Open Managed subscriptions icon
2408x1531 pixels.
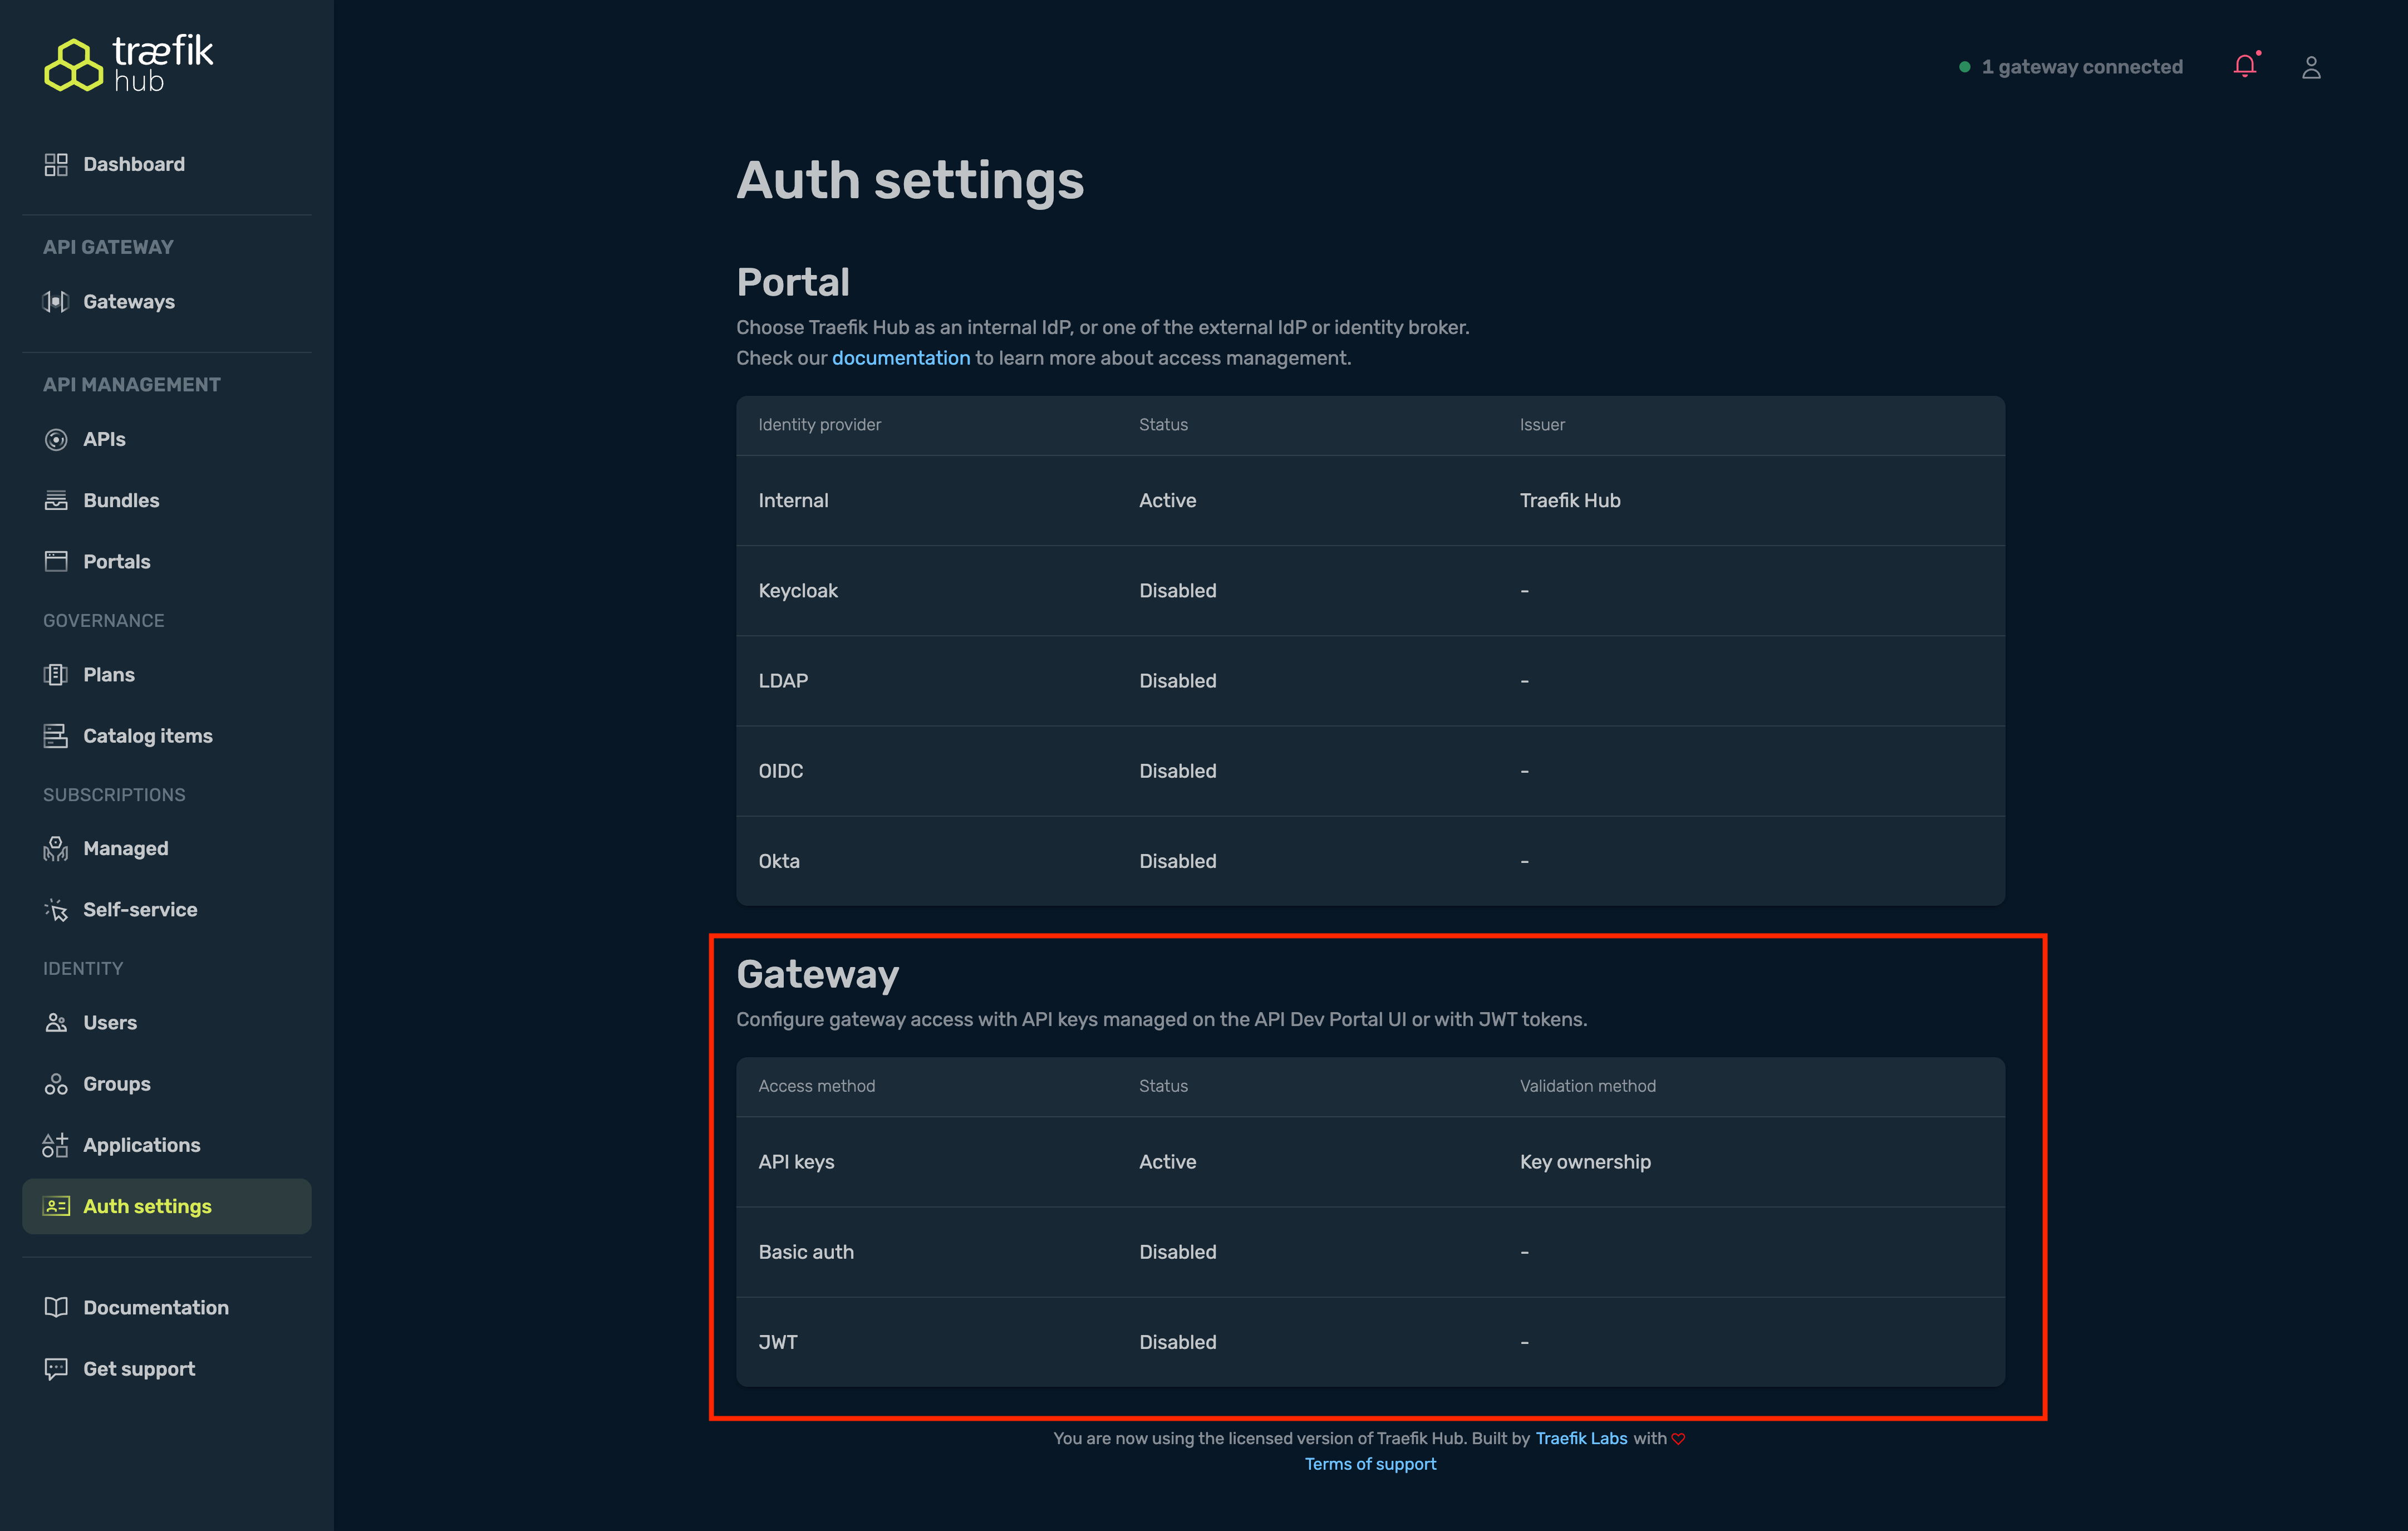pos(56,848)
